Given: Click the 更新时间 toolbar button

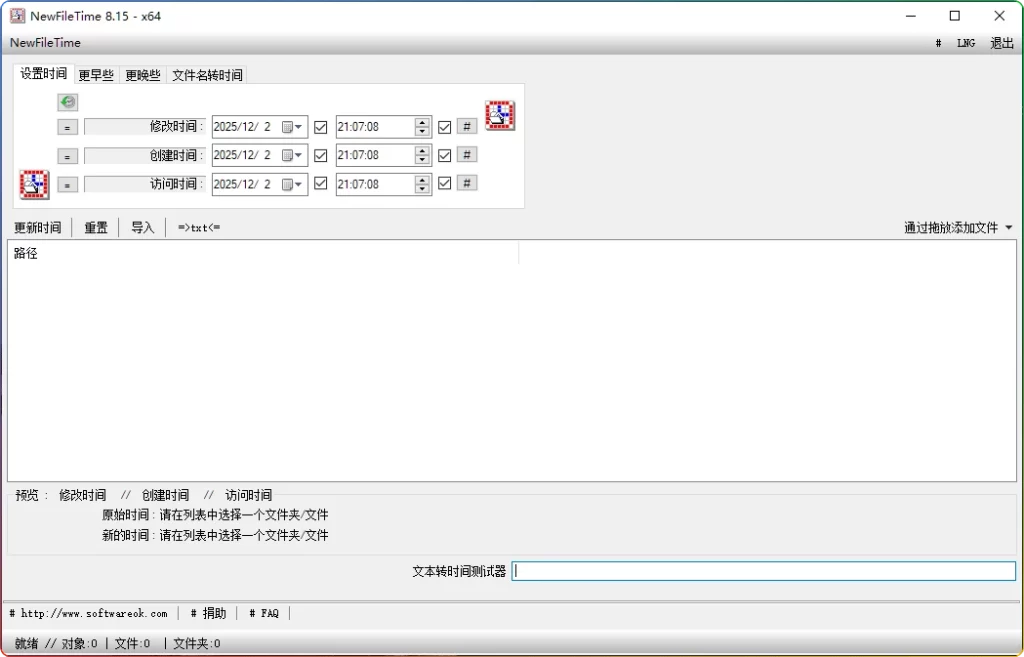Looking at the screenshot, I should (38, 227).
